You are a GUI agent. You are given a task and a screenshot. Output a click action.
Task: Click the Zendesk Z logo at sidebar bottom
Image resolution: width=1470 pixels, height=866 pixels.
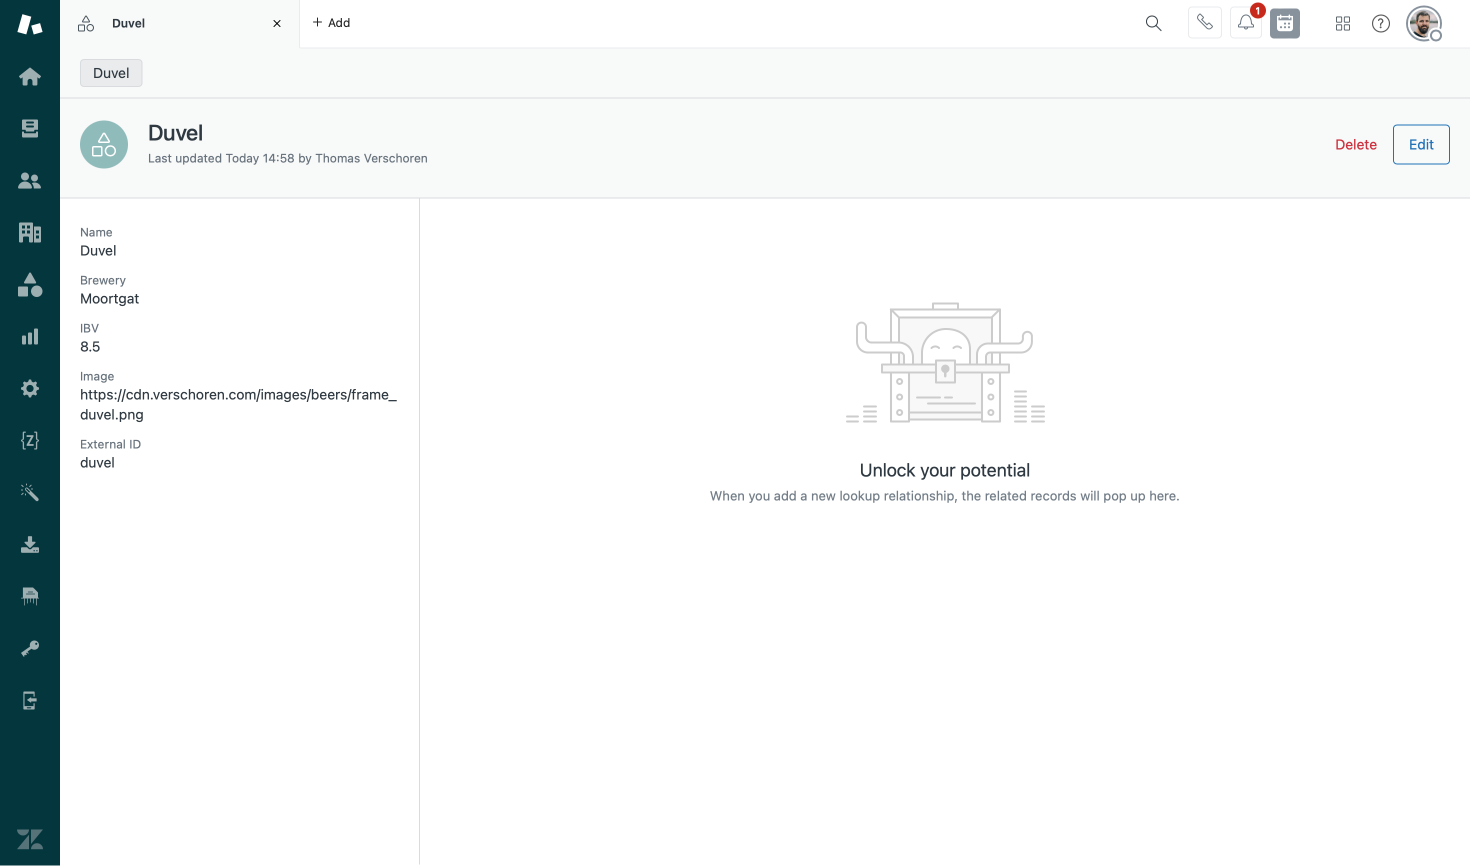click(30, 839)
